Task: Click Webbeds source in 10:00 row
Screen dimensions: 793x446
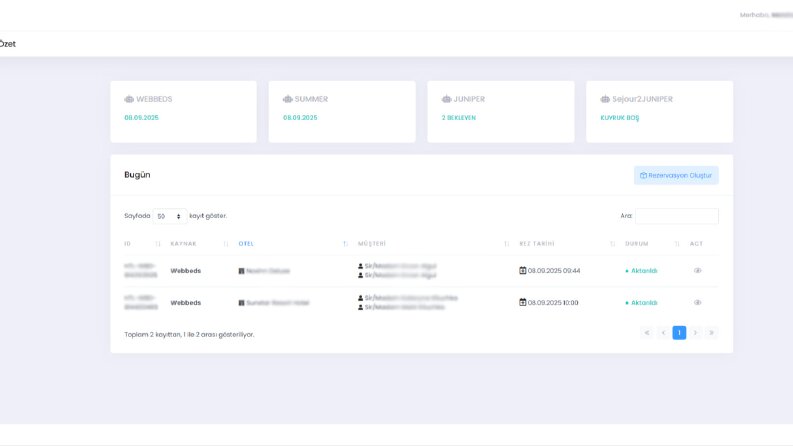Action: click(x=186, y=303)
